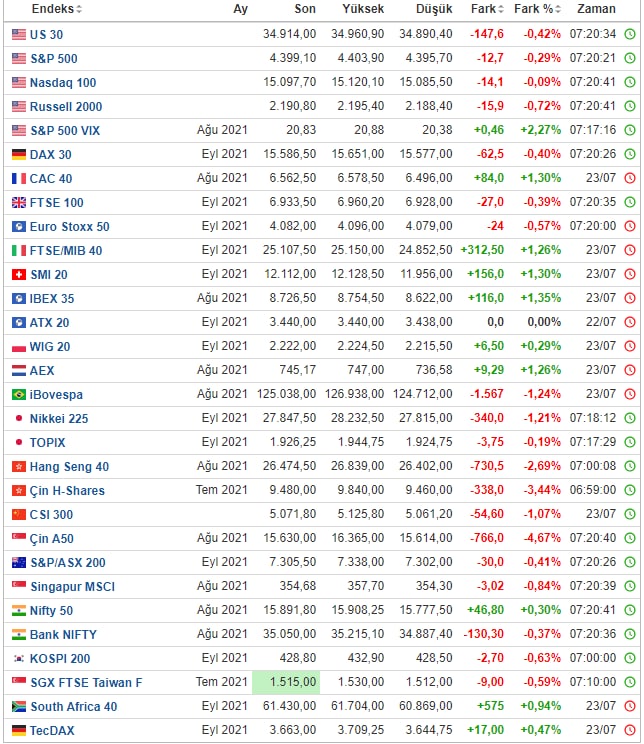This screenshot has height=744, width=644.
Task: Click the green clock icon in US 30 row
Action: pyautogui.click(x=630, y=34)
